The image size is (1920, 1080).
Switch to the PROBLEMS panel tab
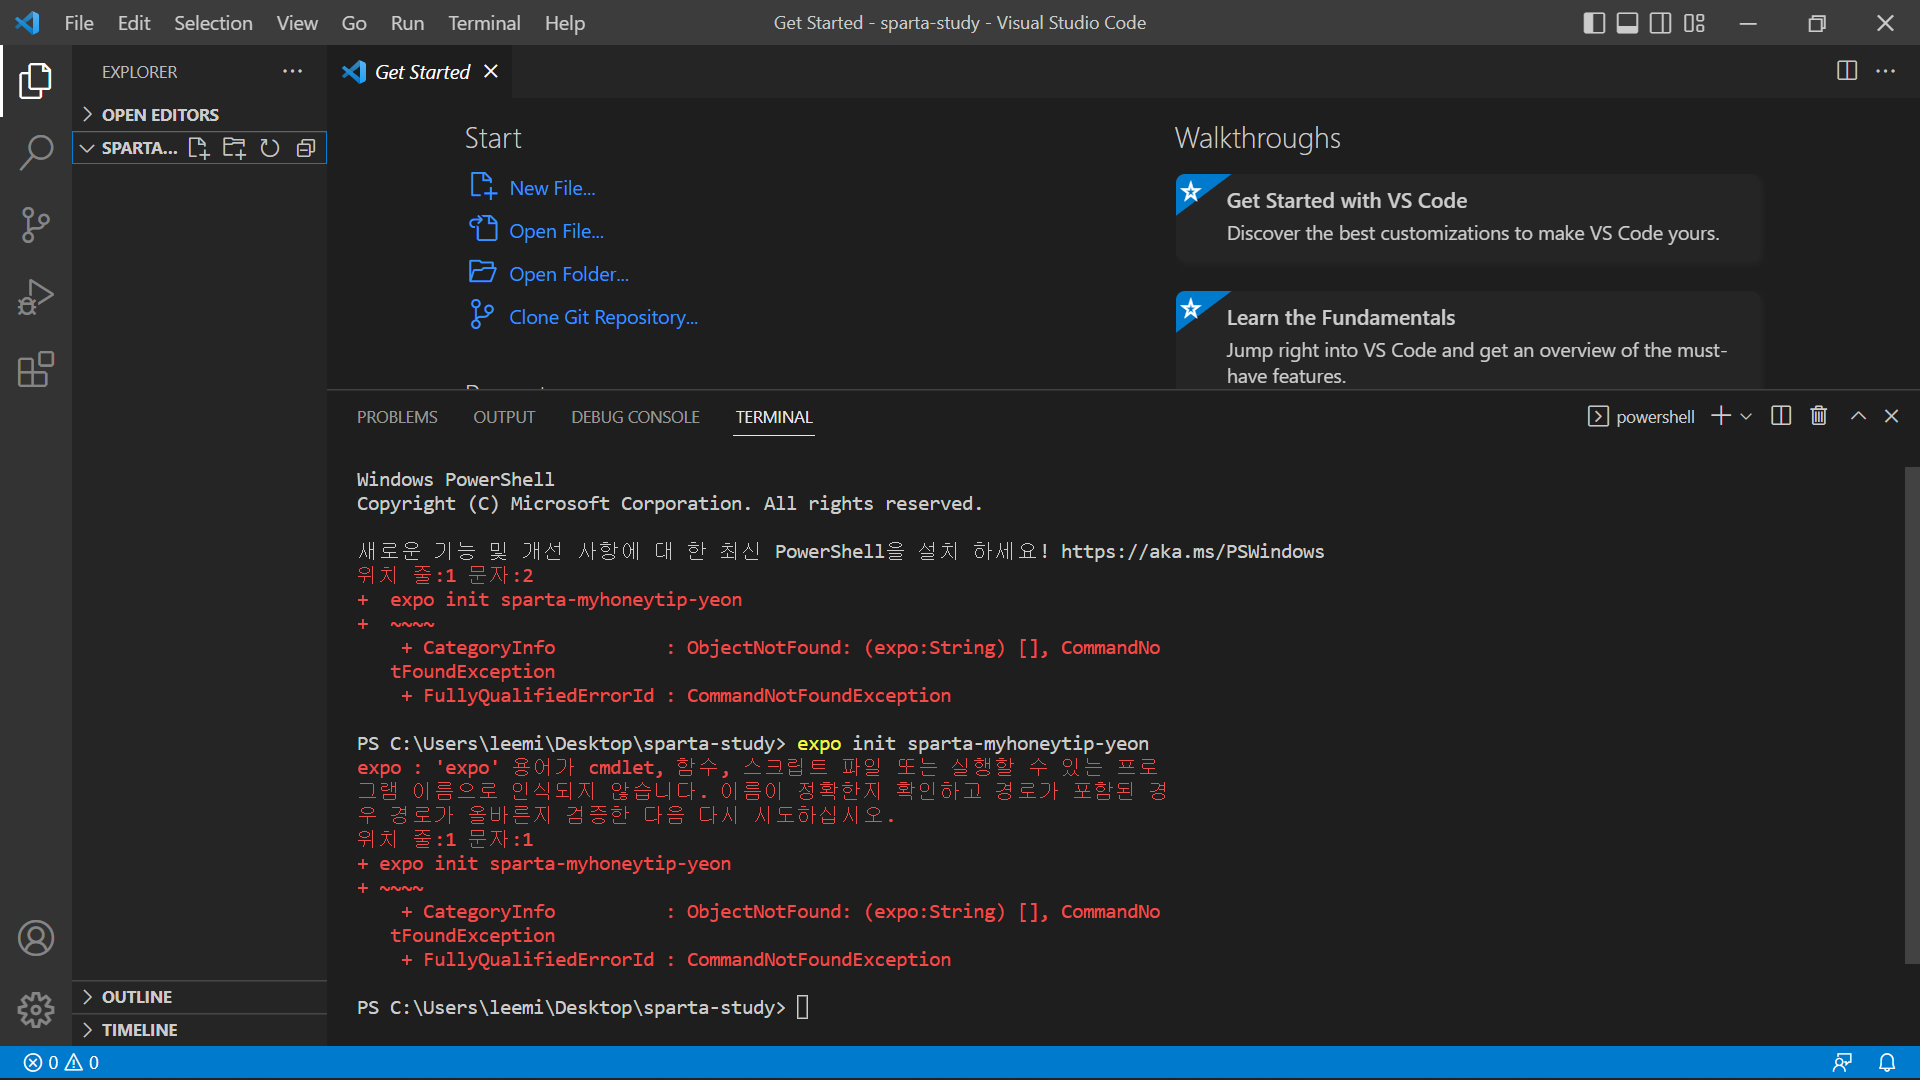tap(397, 417)
